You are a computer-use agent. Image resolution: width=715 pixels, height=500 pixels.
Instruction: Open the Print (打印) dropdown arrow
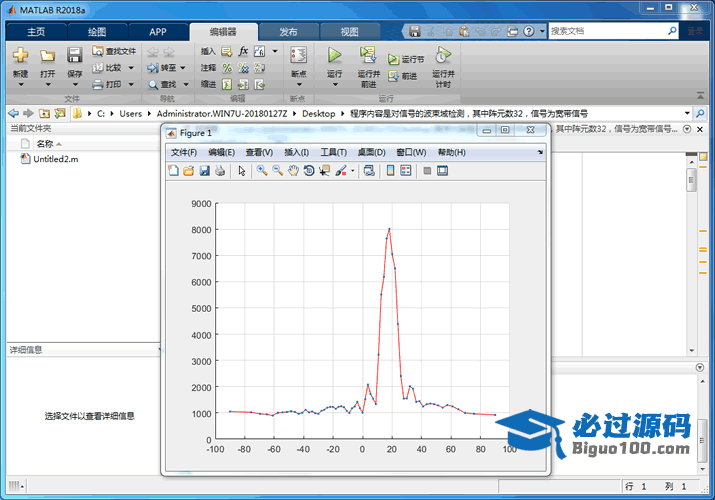[131, 84]
